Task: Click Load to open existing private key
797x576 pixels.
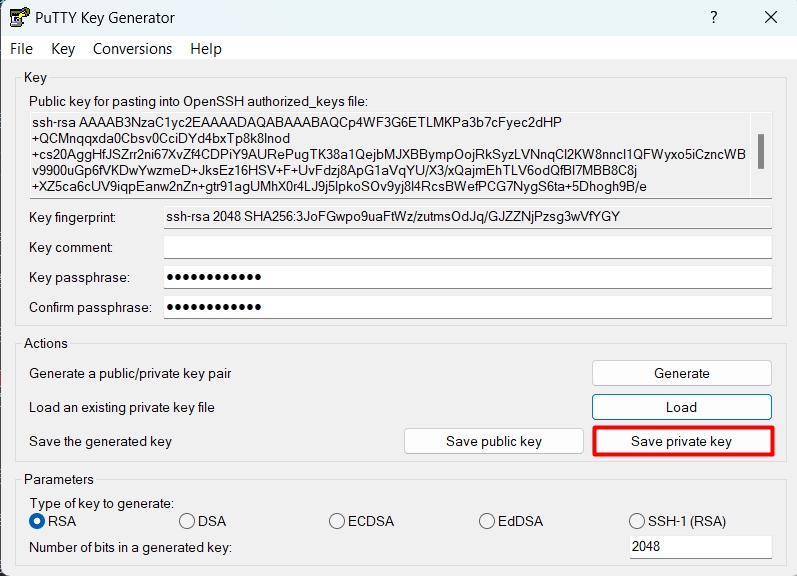Action: pos(681,407)
